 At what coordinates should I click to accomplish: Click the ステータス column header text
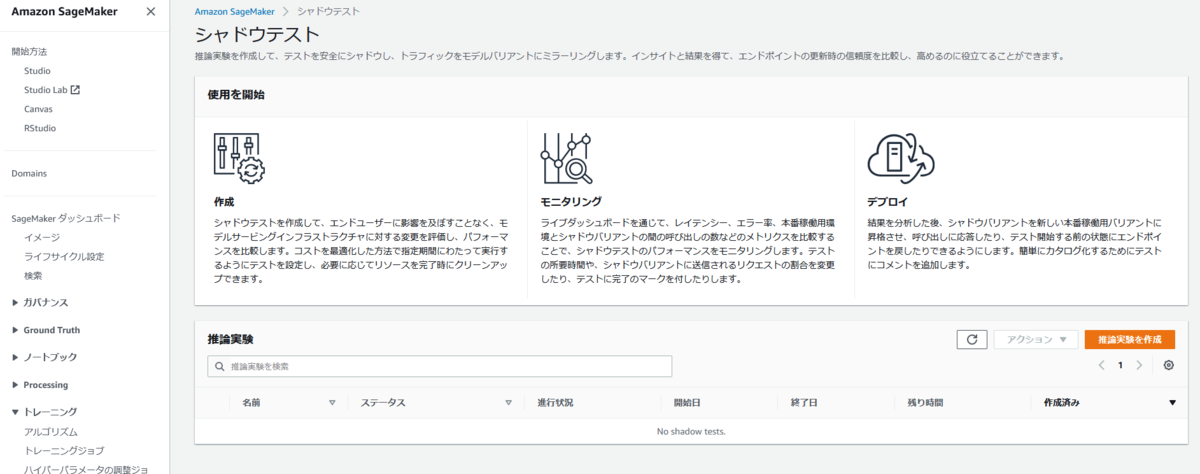[383, 403]
